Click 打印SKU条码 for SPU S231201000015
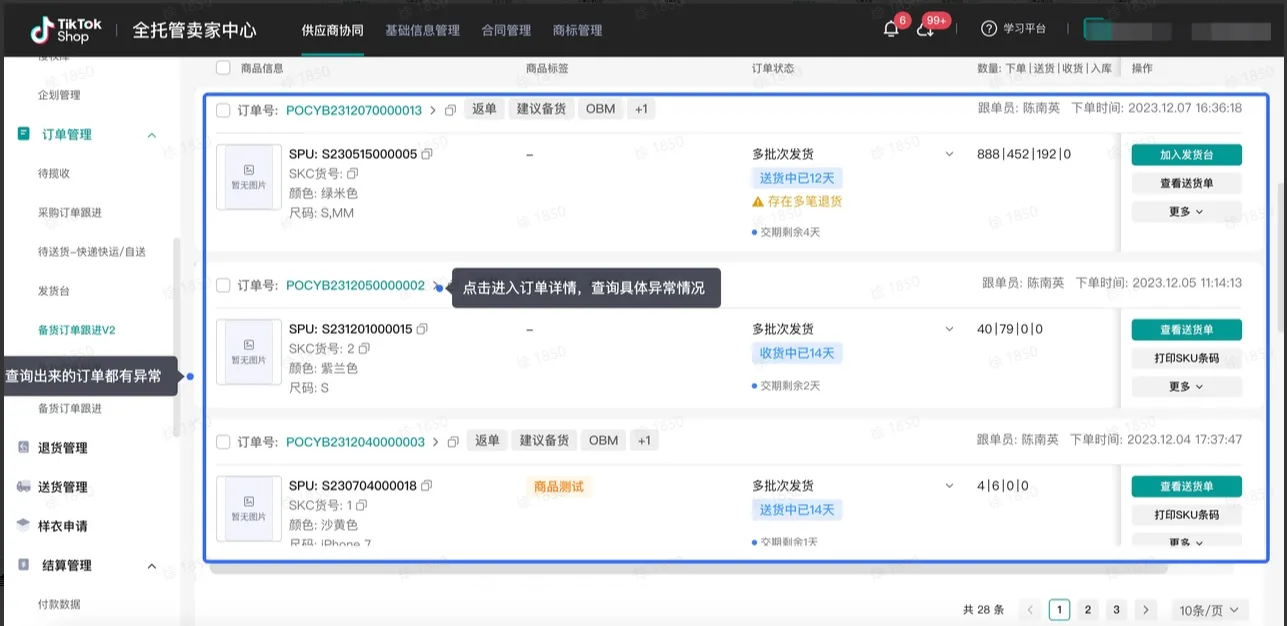The height and width of the screenshot is (626, 1287). [1186, 358]
